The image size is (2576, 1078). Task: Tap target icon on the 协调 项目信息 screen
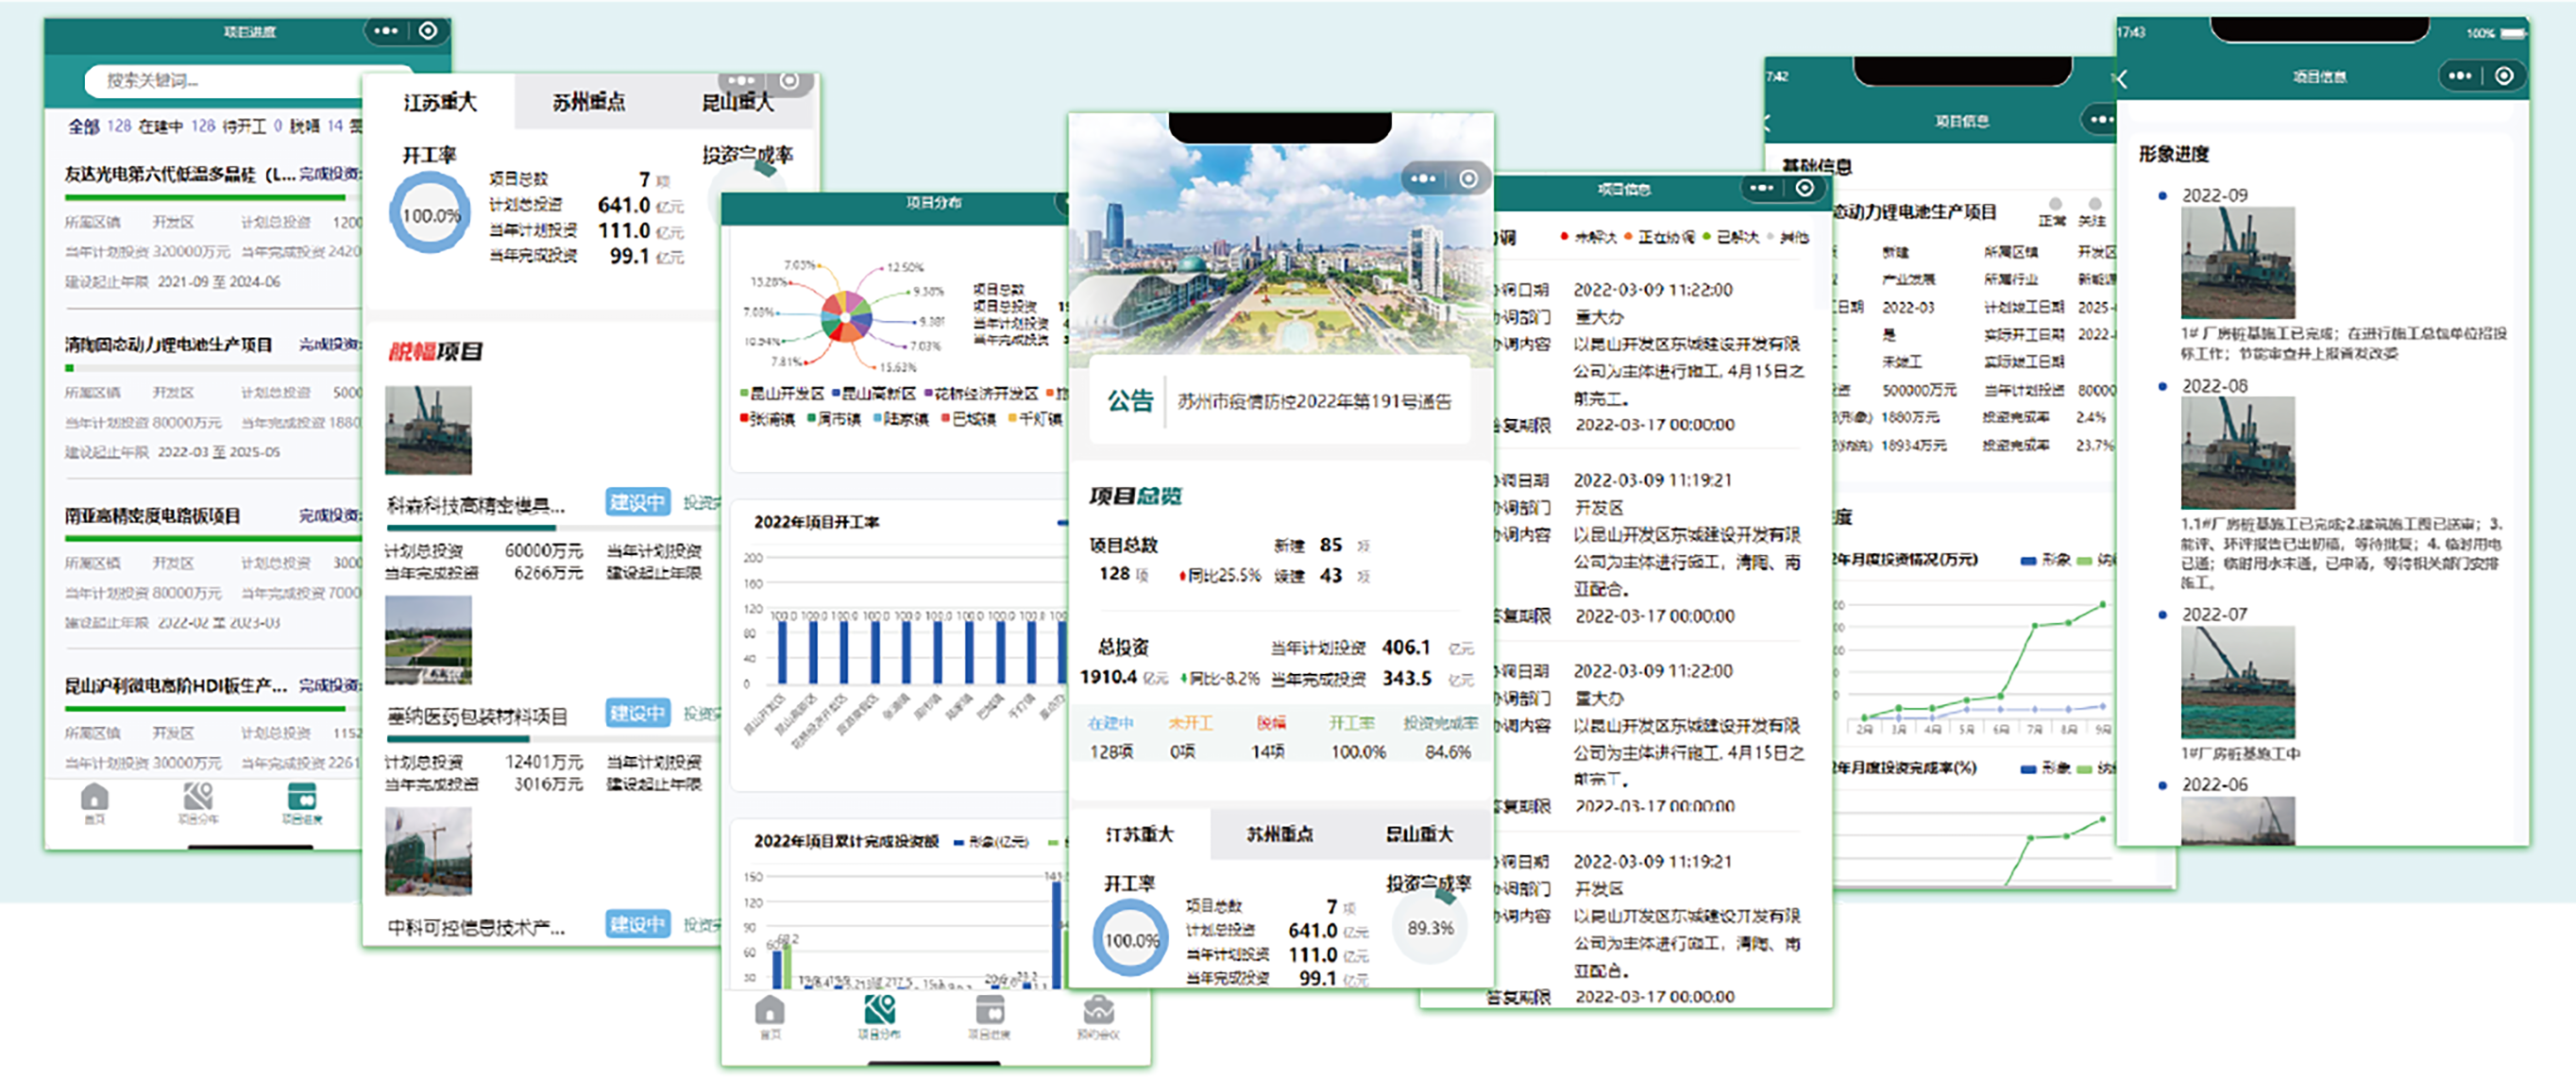[x=1804, y=188]
